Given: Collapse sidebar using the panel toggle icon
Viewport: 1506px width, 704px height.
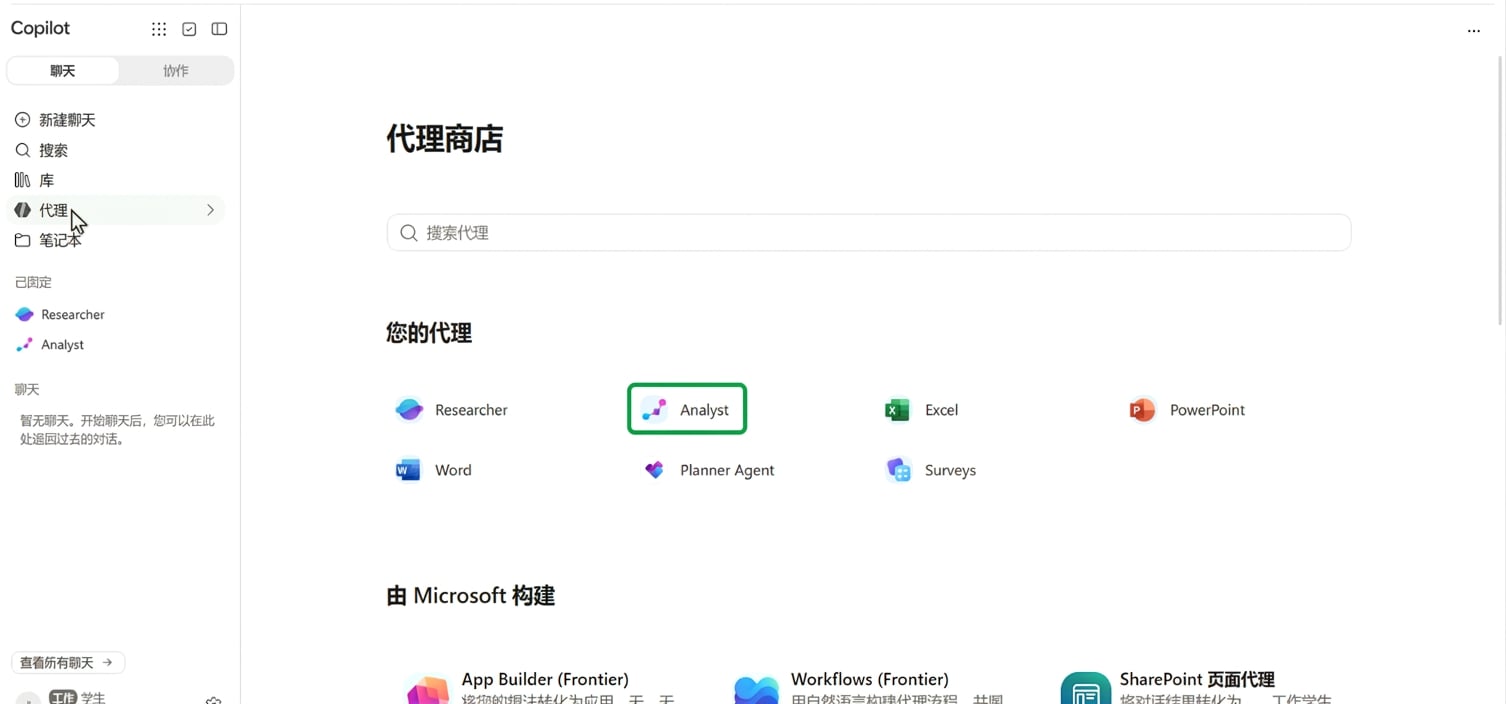Looking at the screenshot, I should point(219,29).
